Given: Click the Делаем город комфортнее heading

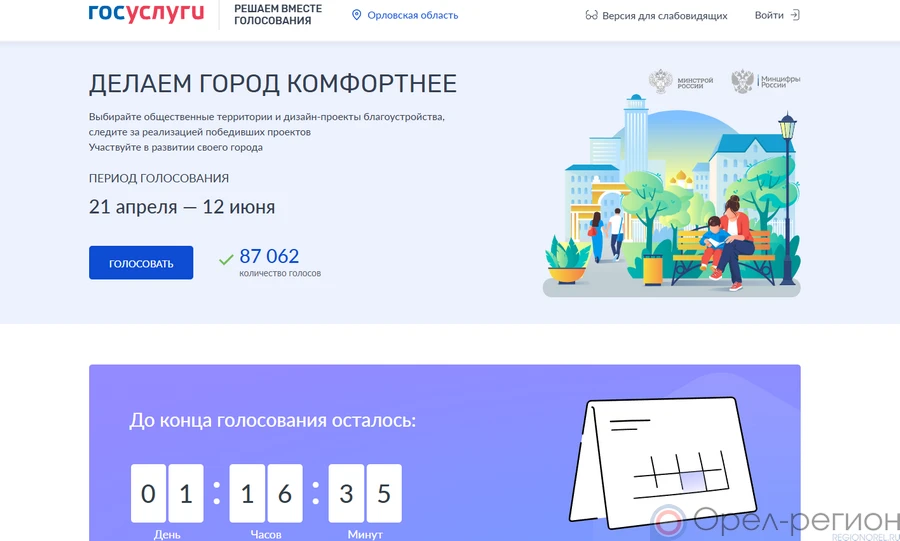Looking at the screenshot, I should click(x=273, y=83).
